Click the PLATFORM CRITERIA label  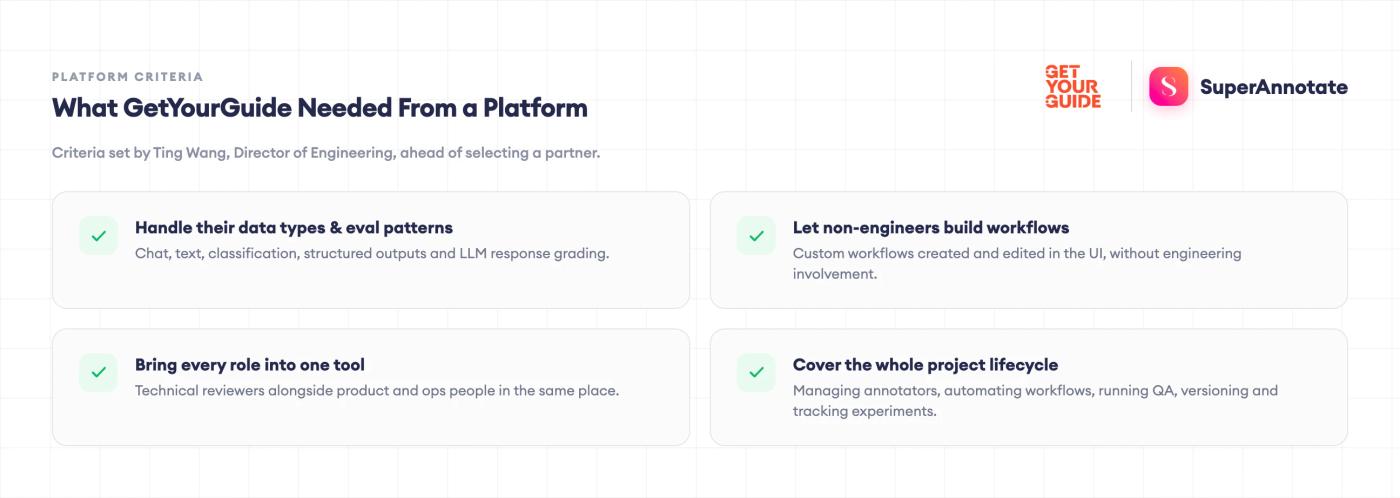pos(128,77)
